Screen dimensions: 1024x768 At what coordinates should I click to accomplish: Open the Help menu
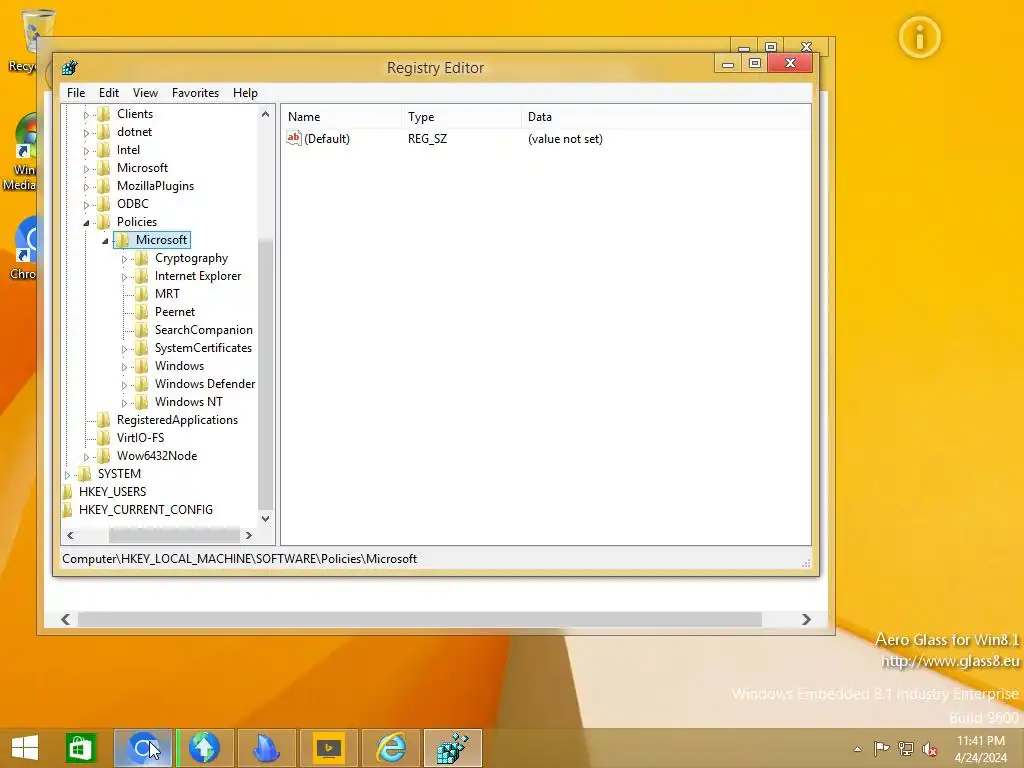tap(245, 93)
